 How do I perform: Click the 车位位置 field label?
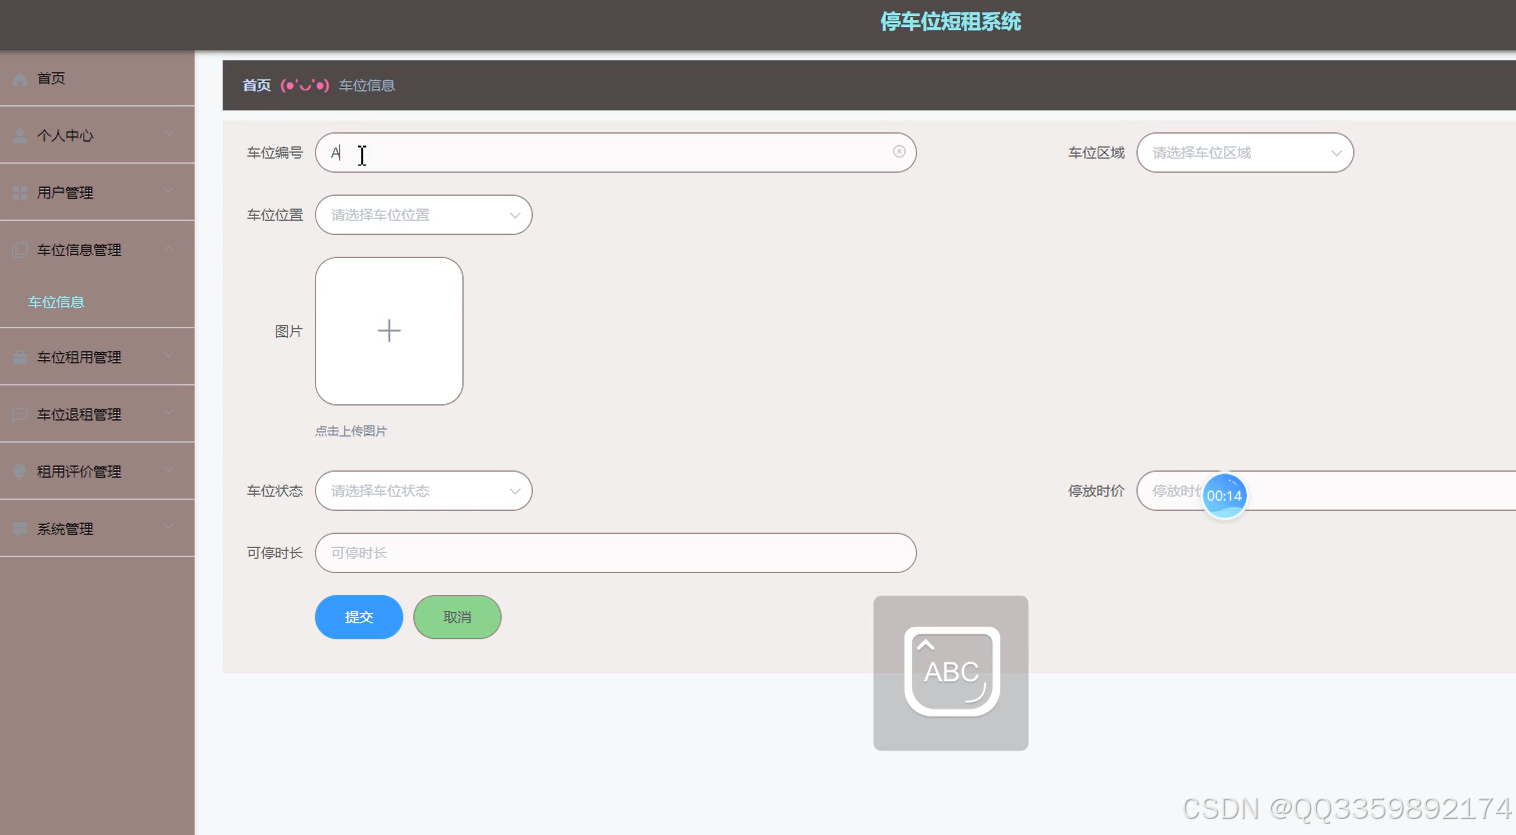(x=275, y=215)
